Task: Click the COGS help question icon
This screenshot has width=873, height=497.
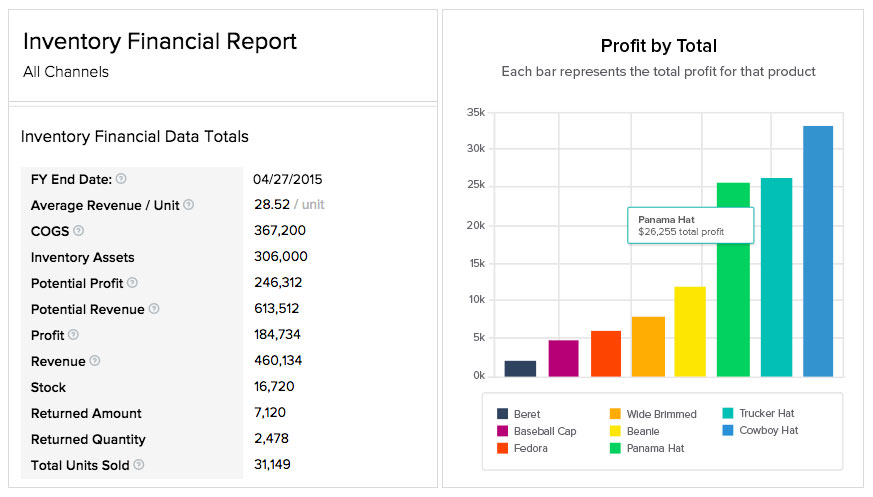Action: click(77, 231)
